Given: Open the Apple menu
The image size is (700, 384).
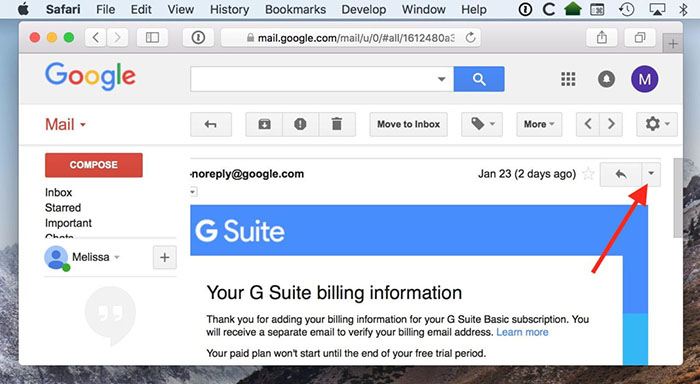Looking at the screenshot, I should [23, 9].
